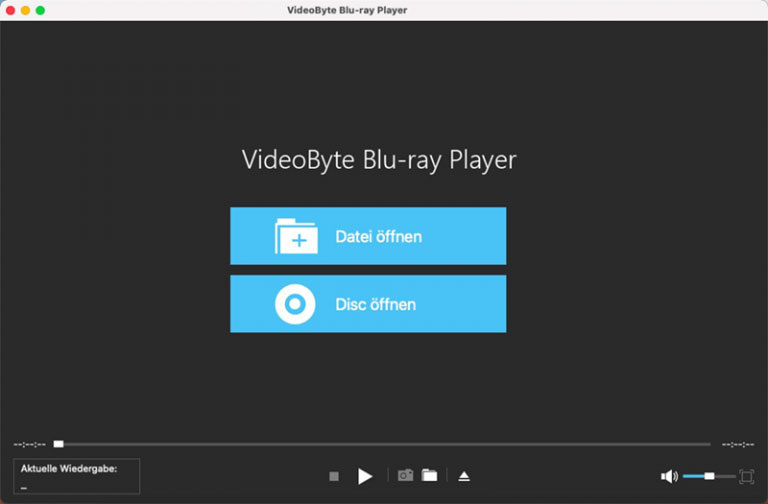Click the playback progress bar handle
The image size is (768, 504).
[x=59, y=444]
